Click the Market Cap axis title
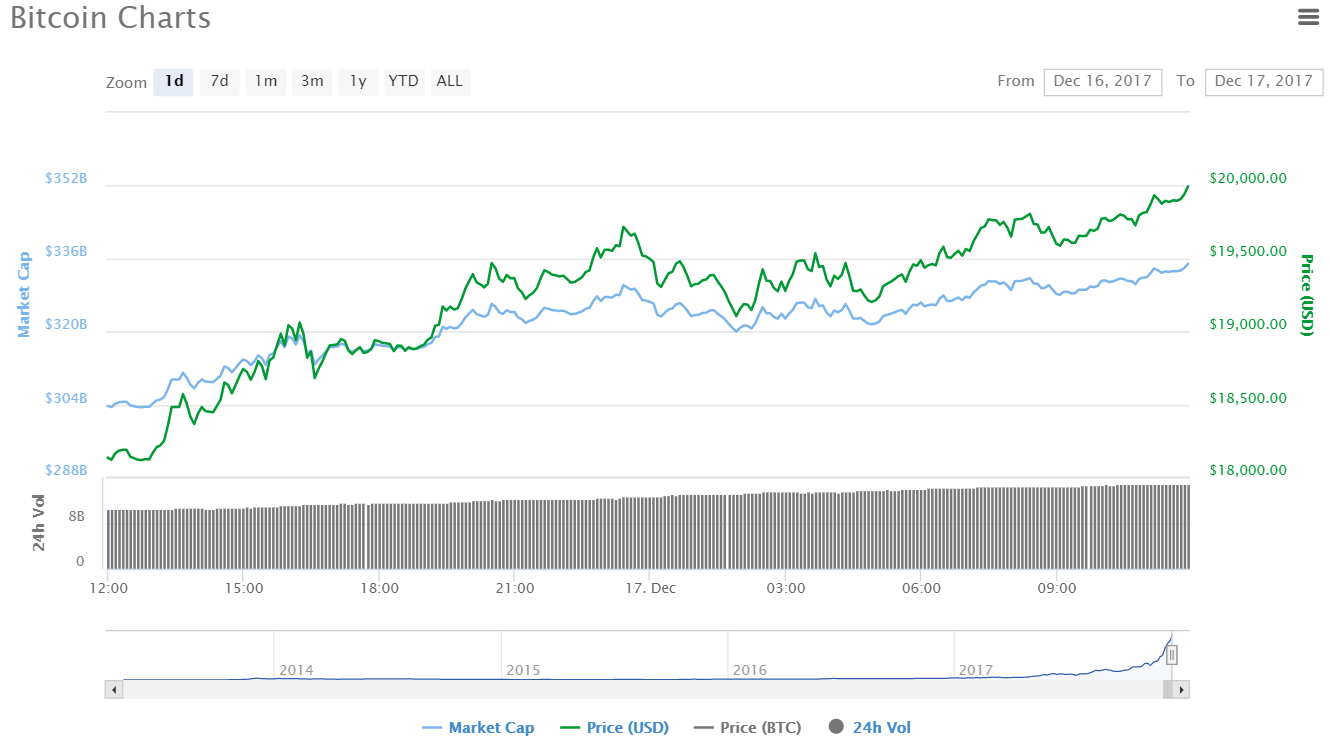The height and width of the screenshot is (744, 1330). (x=24, y=294)
